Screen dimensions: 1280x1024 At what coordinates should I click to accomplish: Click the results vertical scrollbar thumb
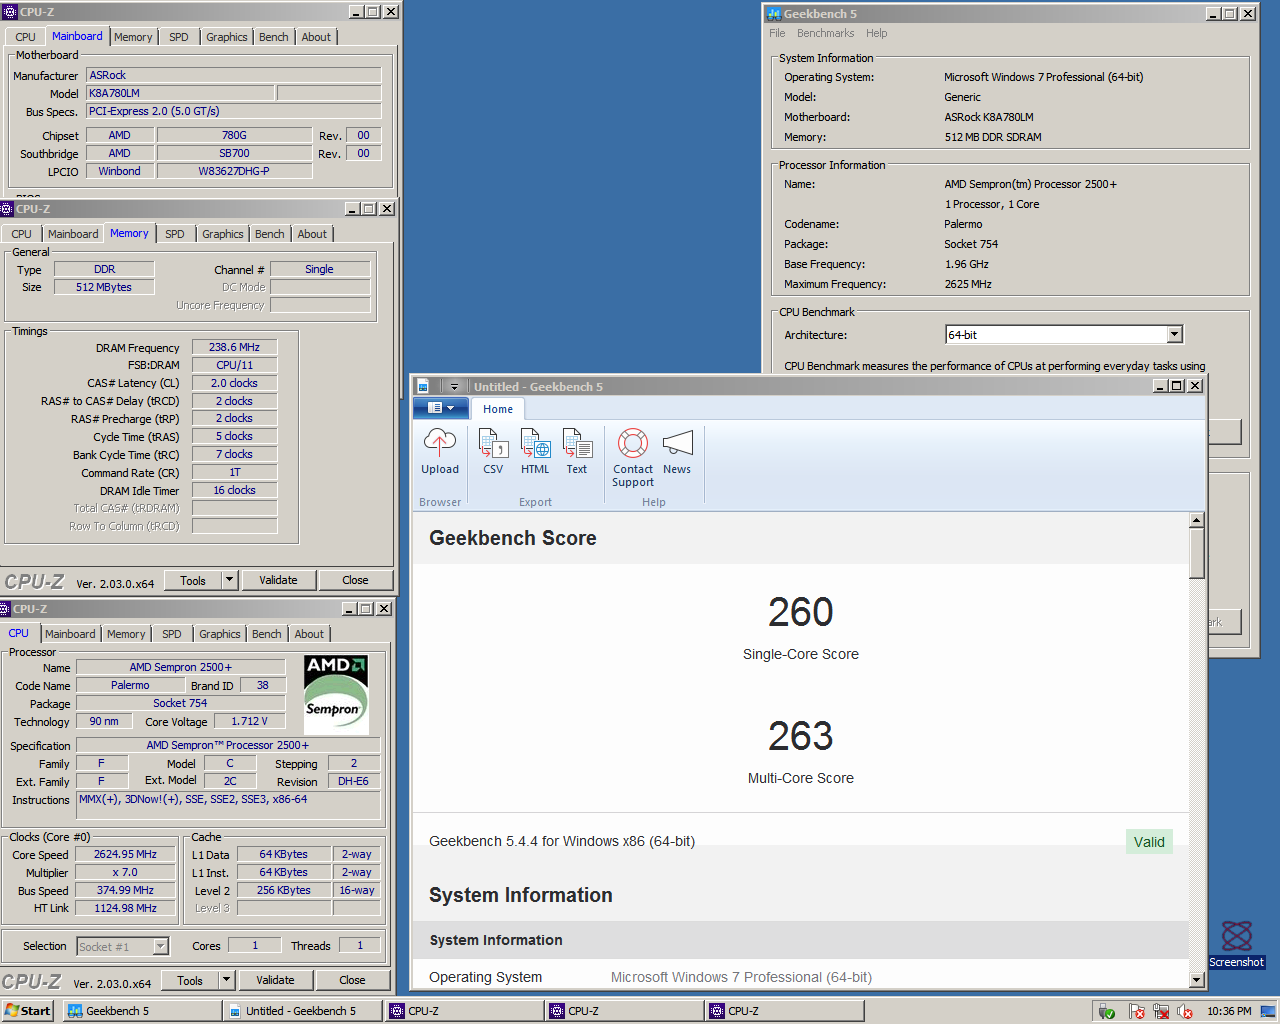point(1197,553)
